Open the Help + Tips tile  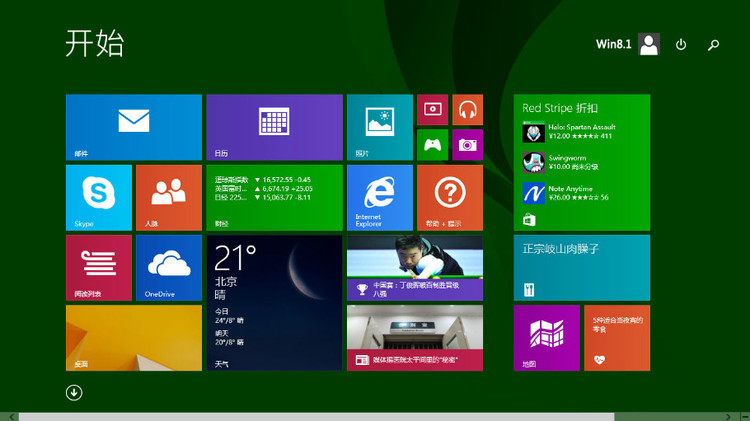449,197
